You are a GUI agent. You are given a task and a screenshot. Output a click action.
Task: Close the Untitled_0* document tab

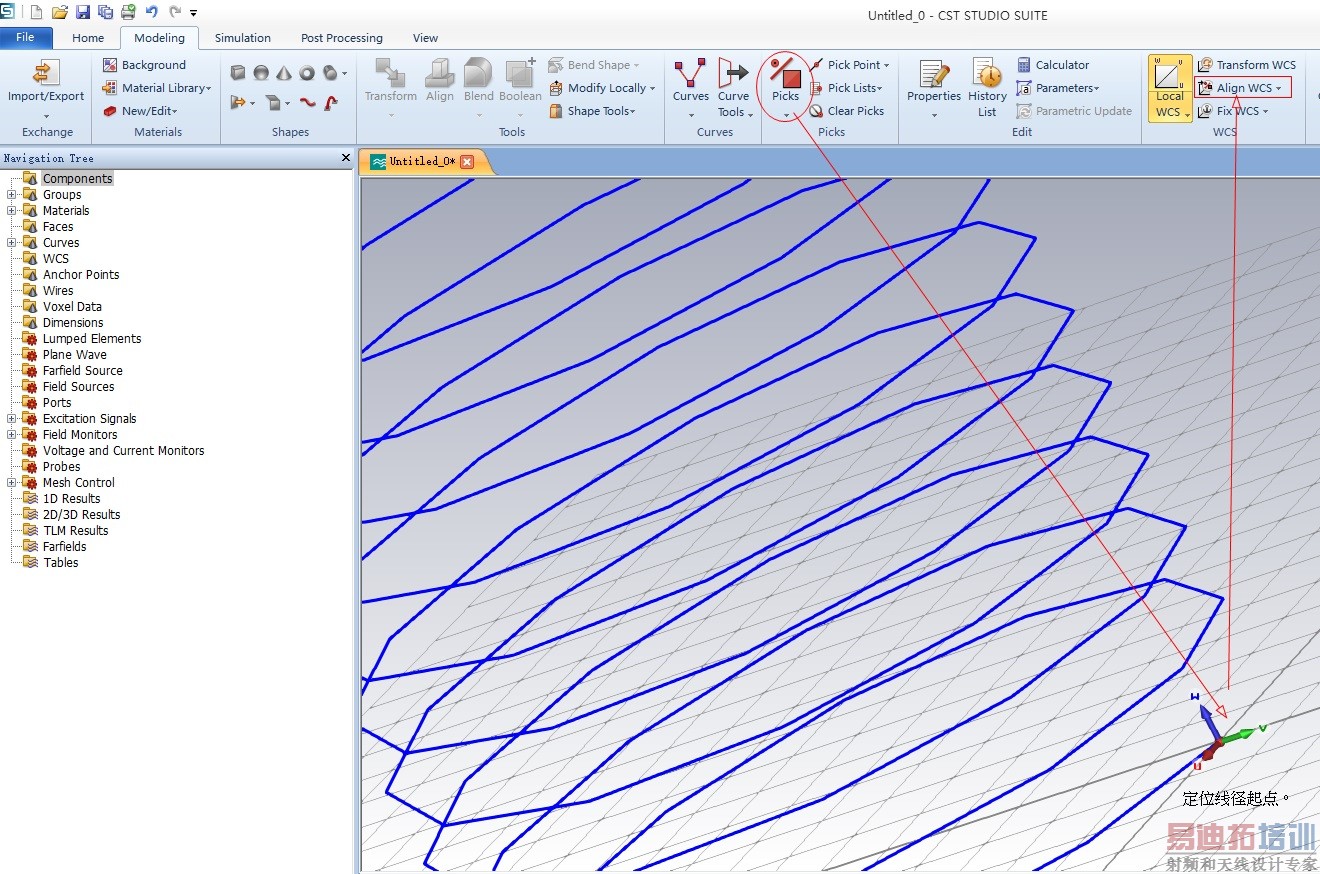(467, 162)
